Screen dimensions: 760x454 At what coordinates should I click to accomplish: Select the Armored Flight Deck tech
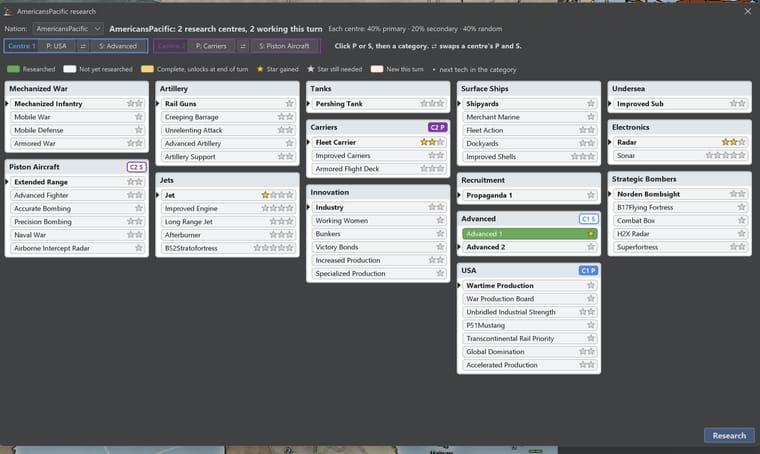pyautogui.click(x=378, y=169)
